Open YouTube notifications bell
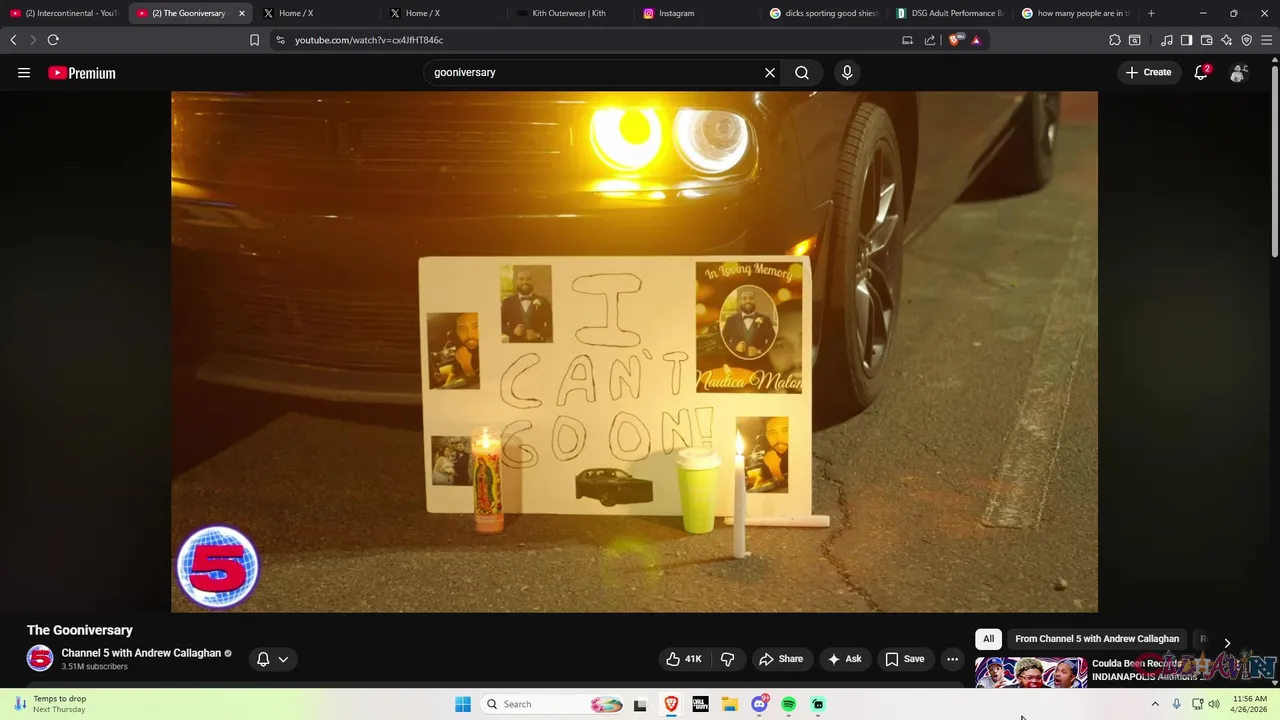The image size is (1280, 720). point(1201,72)
